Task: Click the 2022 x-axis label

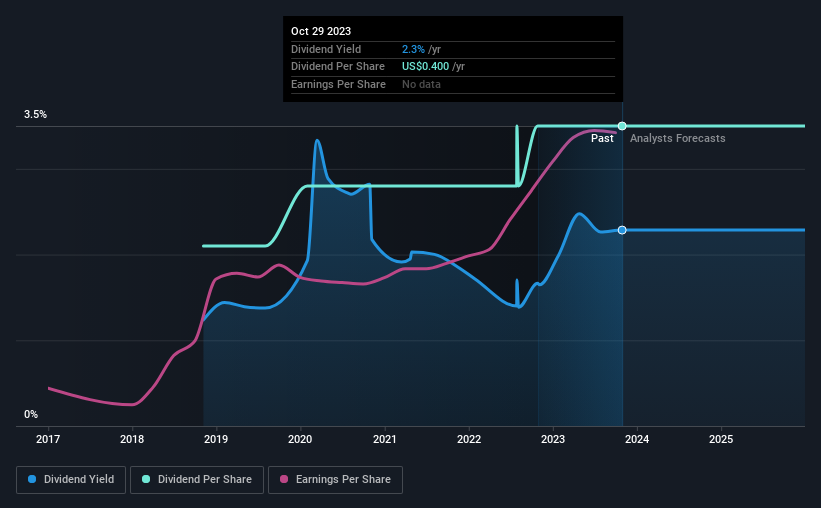Action: 469,439
